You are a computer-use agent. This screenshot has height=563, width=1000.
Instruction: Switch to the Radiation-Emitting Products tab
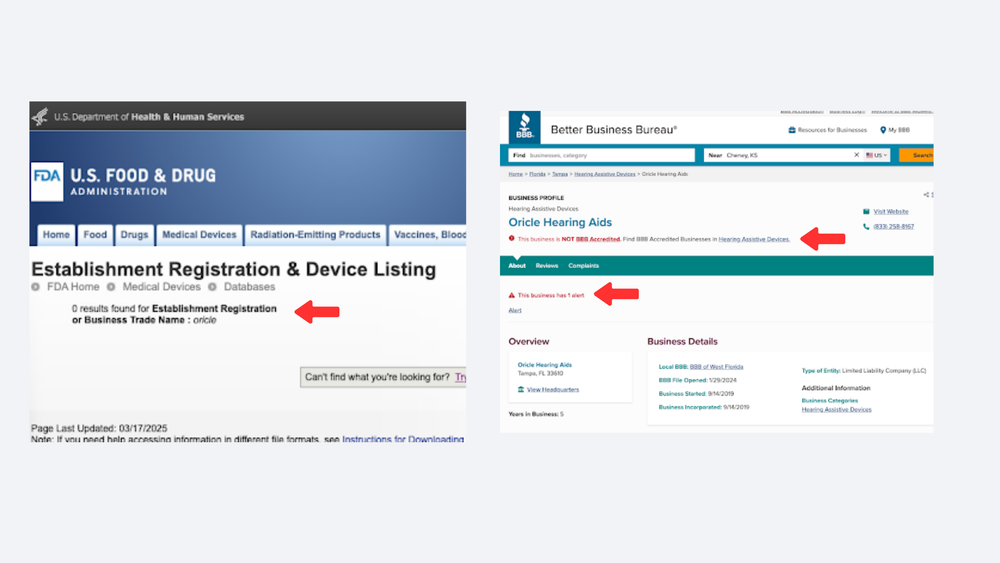click(x=315, y=235)
